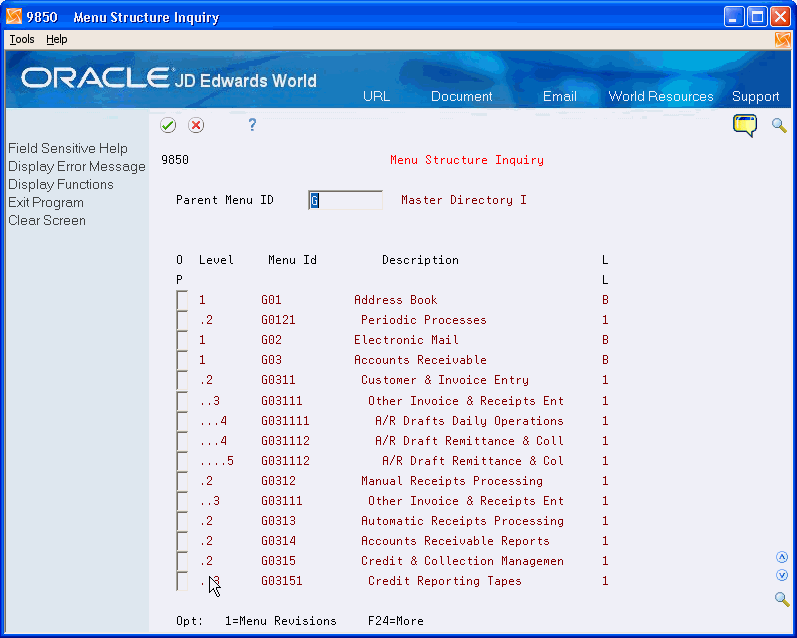
Task: Click menu ID 'G03151'
Action: click(282, 581)
